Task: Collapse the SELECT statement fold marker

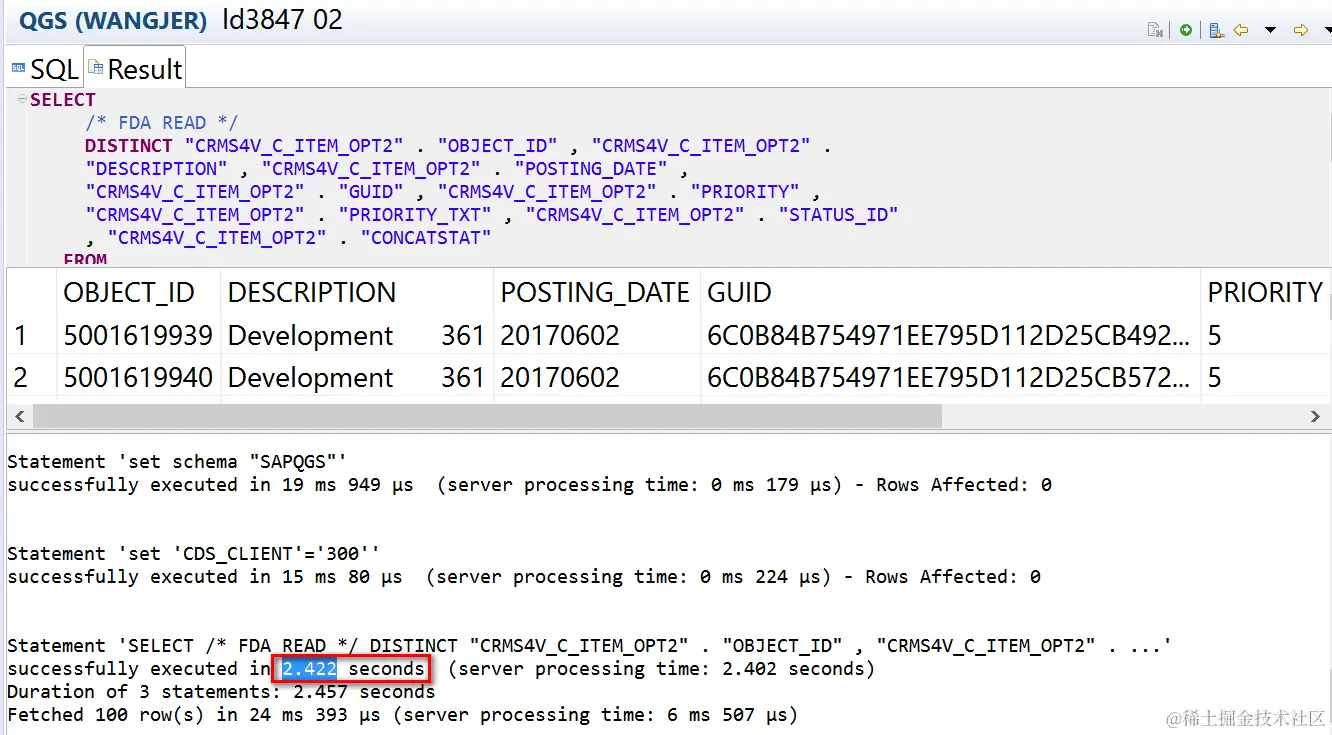Action: (22, 99)
